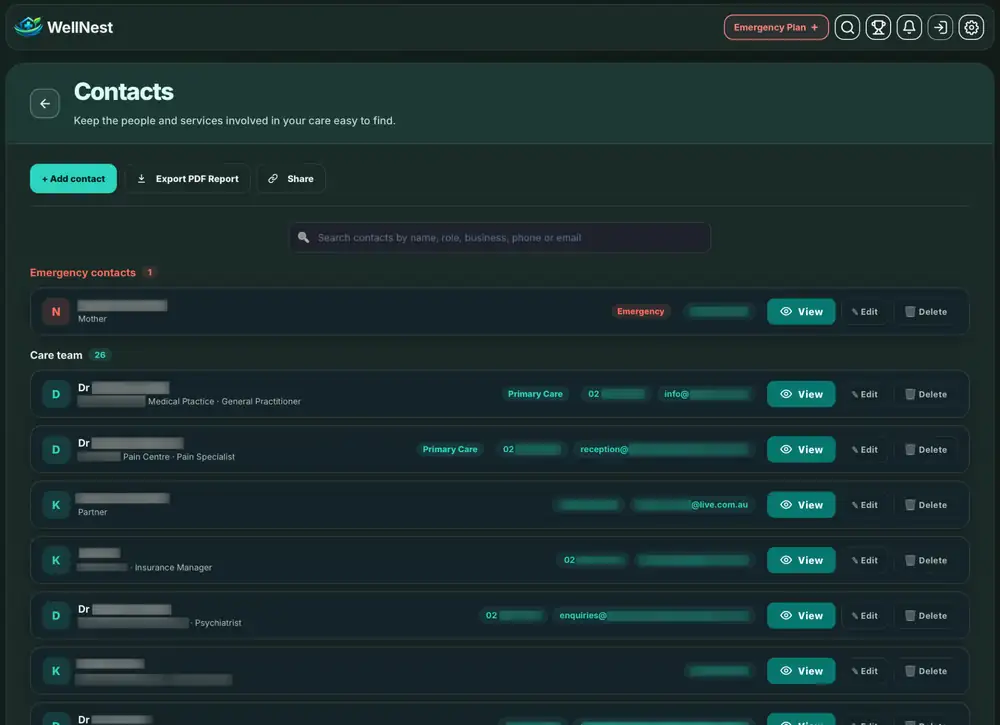The height and width of the screenshot is (725, 1000).
Task: Click the @live.com.au email link
Action: tap(691, 504)
